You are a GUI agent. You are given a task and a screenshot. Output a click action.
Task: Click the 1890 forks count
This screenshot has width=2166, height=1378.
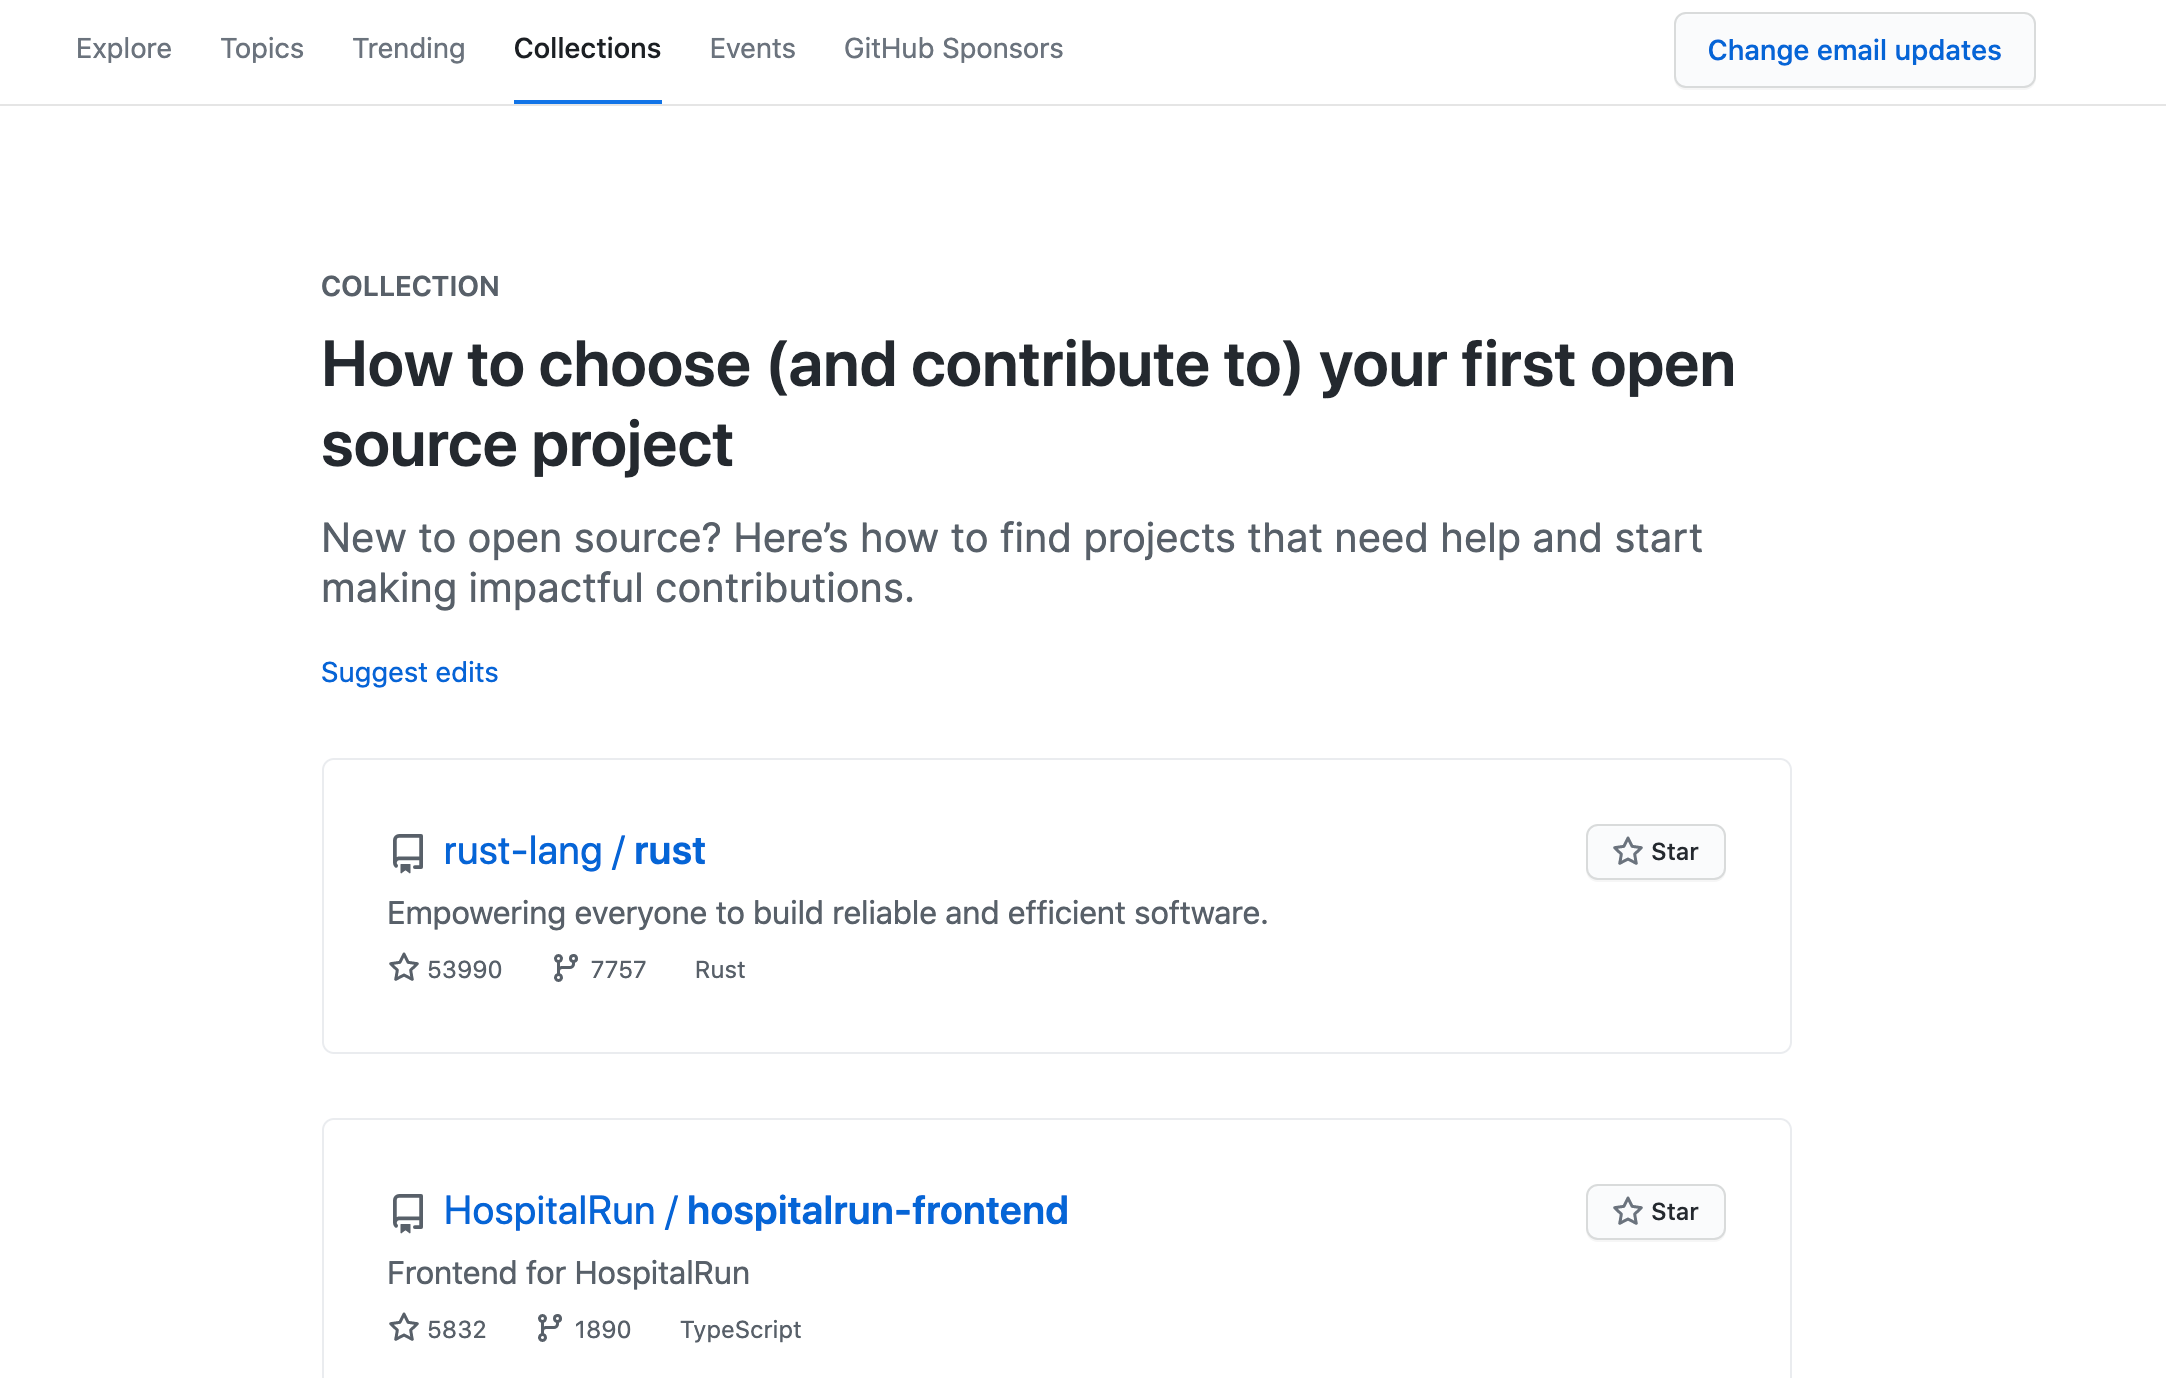click(x=602, y=1329)
